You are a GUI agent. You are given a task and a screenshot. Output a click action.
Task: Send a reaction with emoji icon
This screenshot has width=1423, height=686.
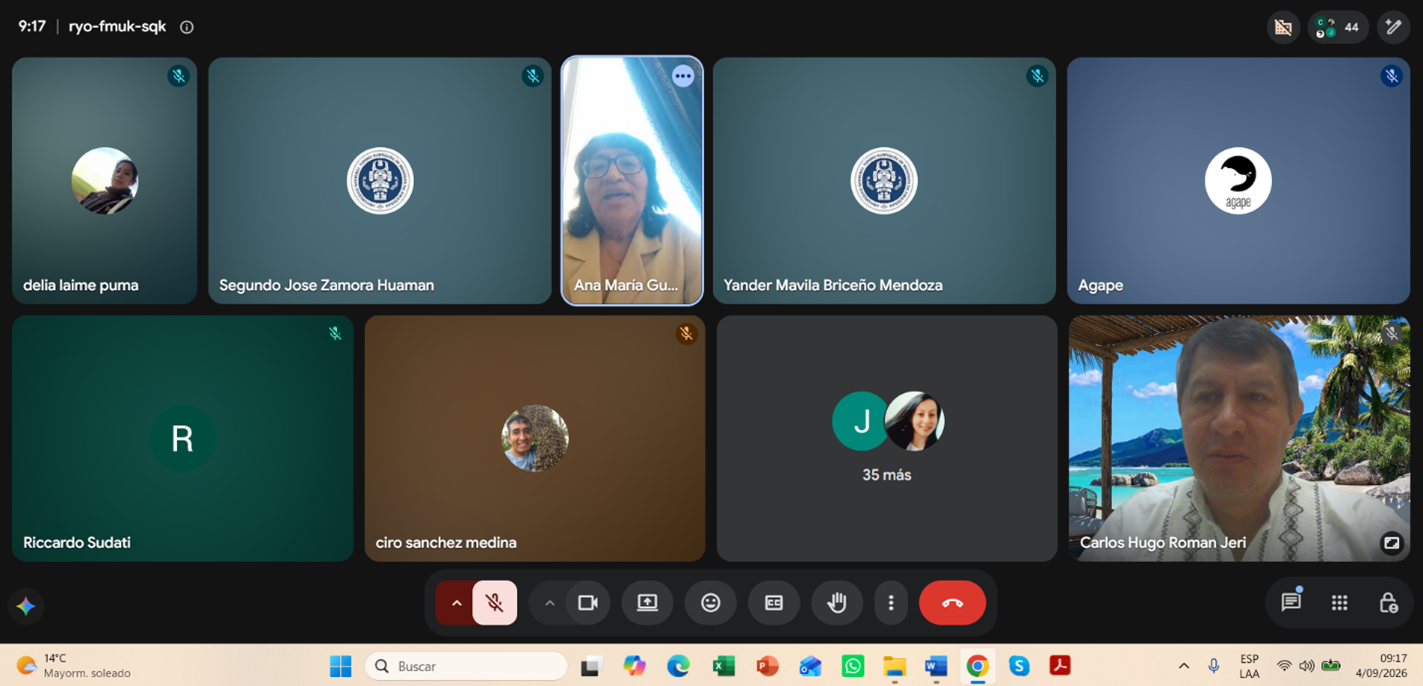click(x=711, y=603)
